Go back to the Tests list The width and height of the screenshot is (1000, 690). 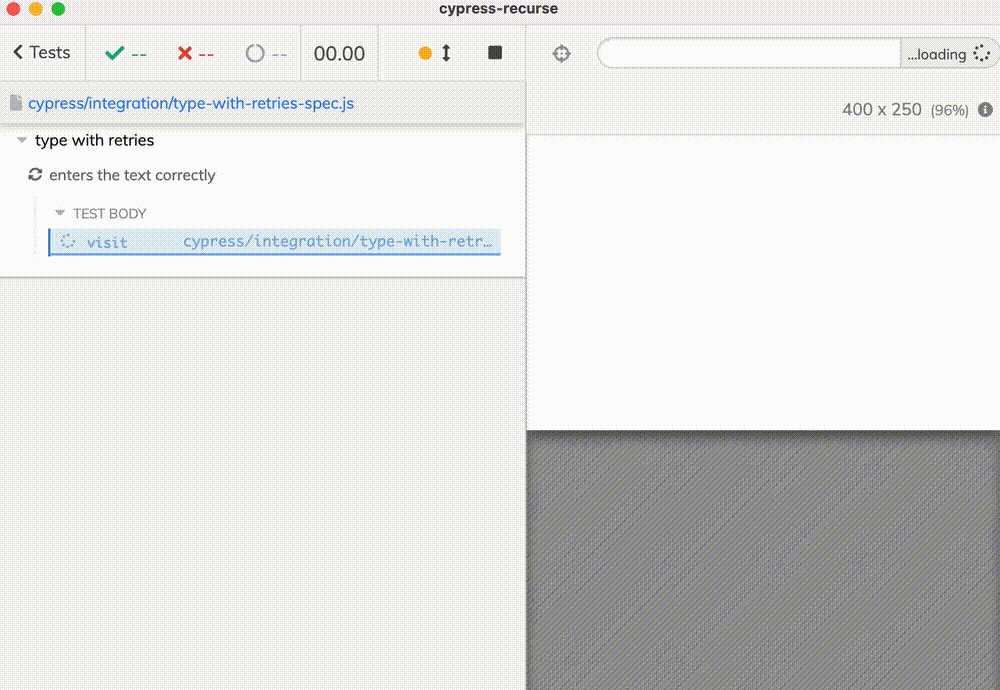(40, 52)
